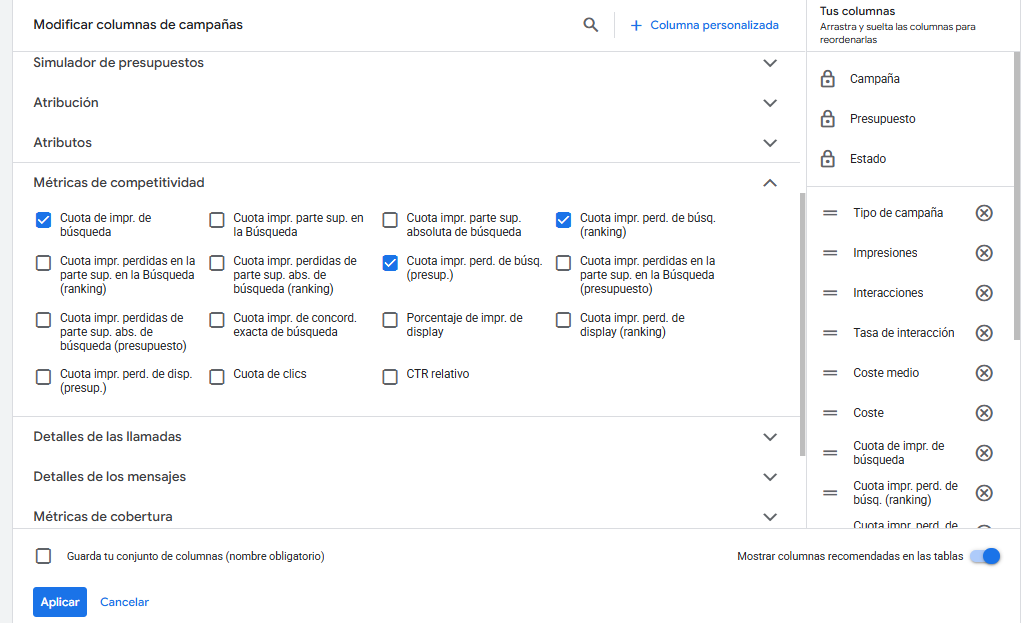Check CTR relativo
This screenshot has height=623, width=1021.
coord(390,377)
